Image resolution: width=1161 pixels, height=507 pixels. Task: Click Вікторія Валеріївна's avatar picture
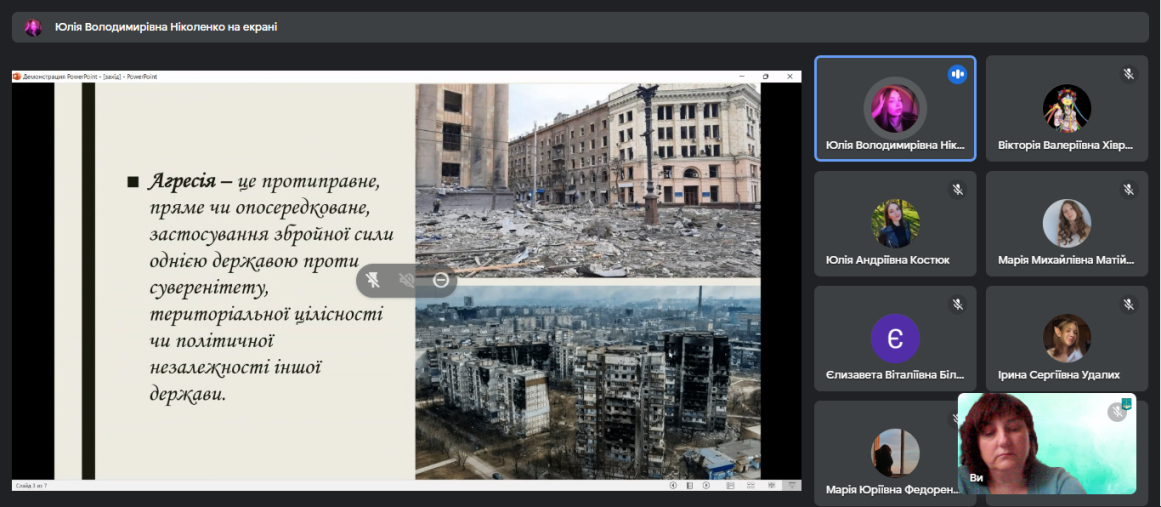tap(1066, 108)
